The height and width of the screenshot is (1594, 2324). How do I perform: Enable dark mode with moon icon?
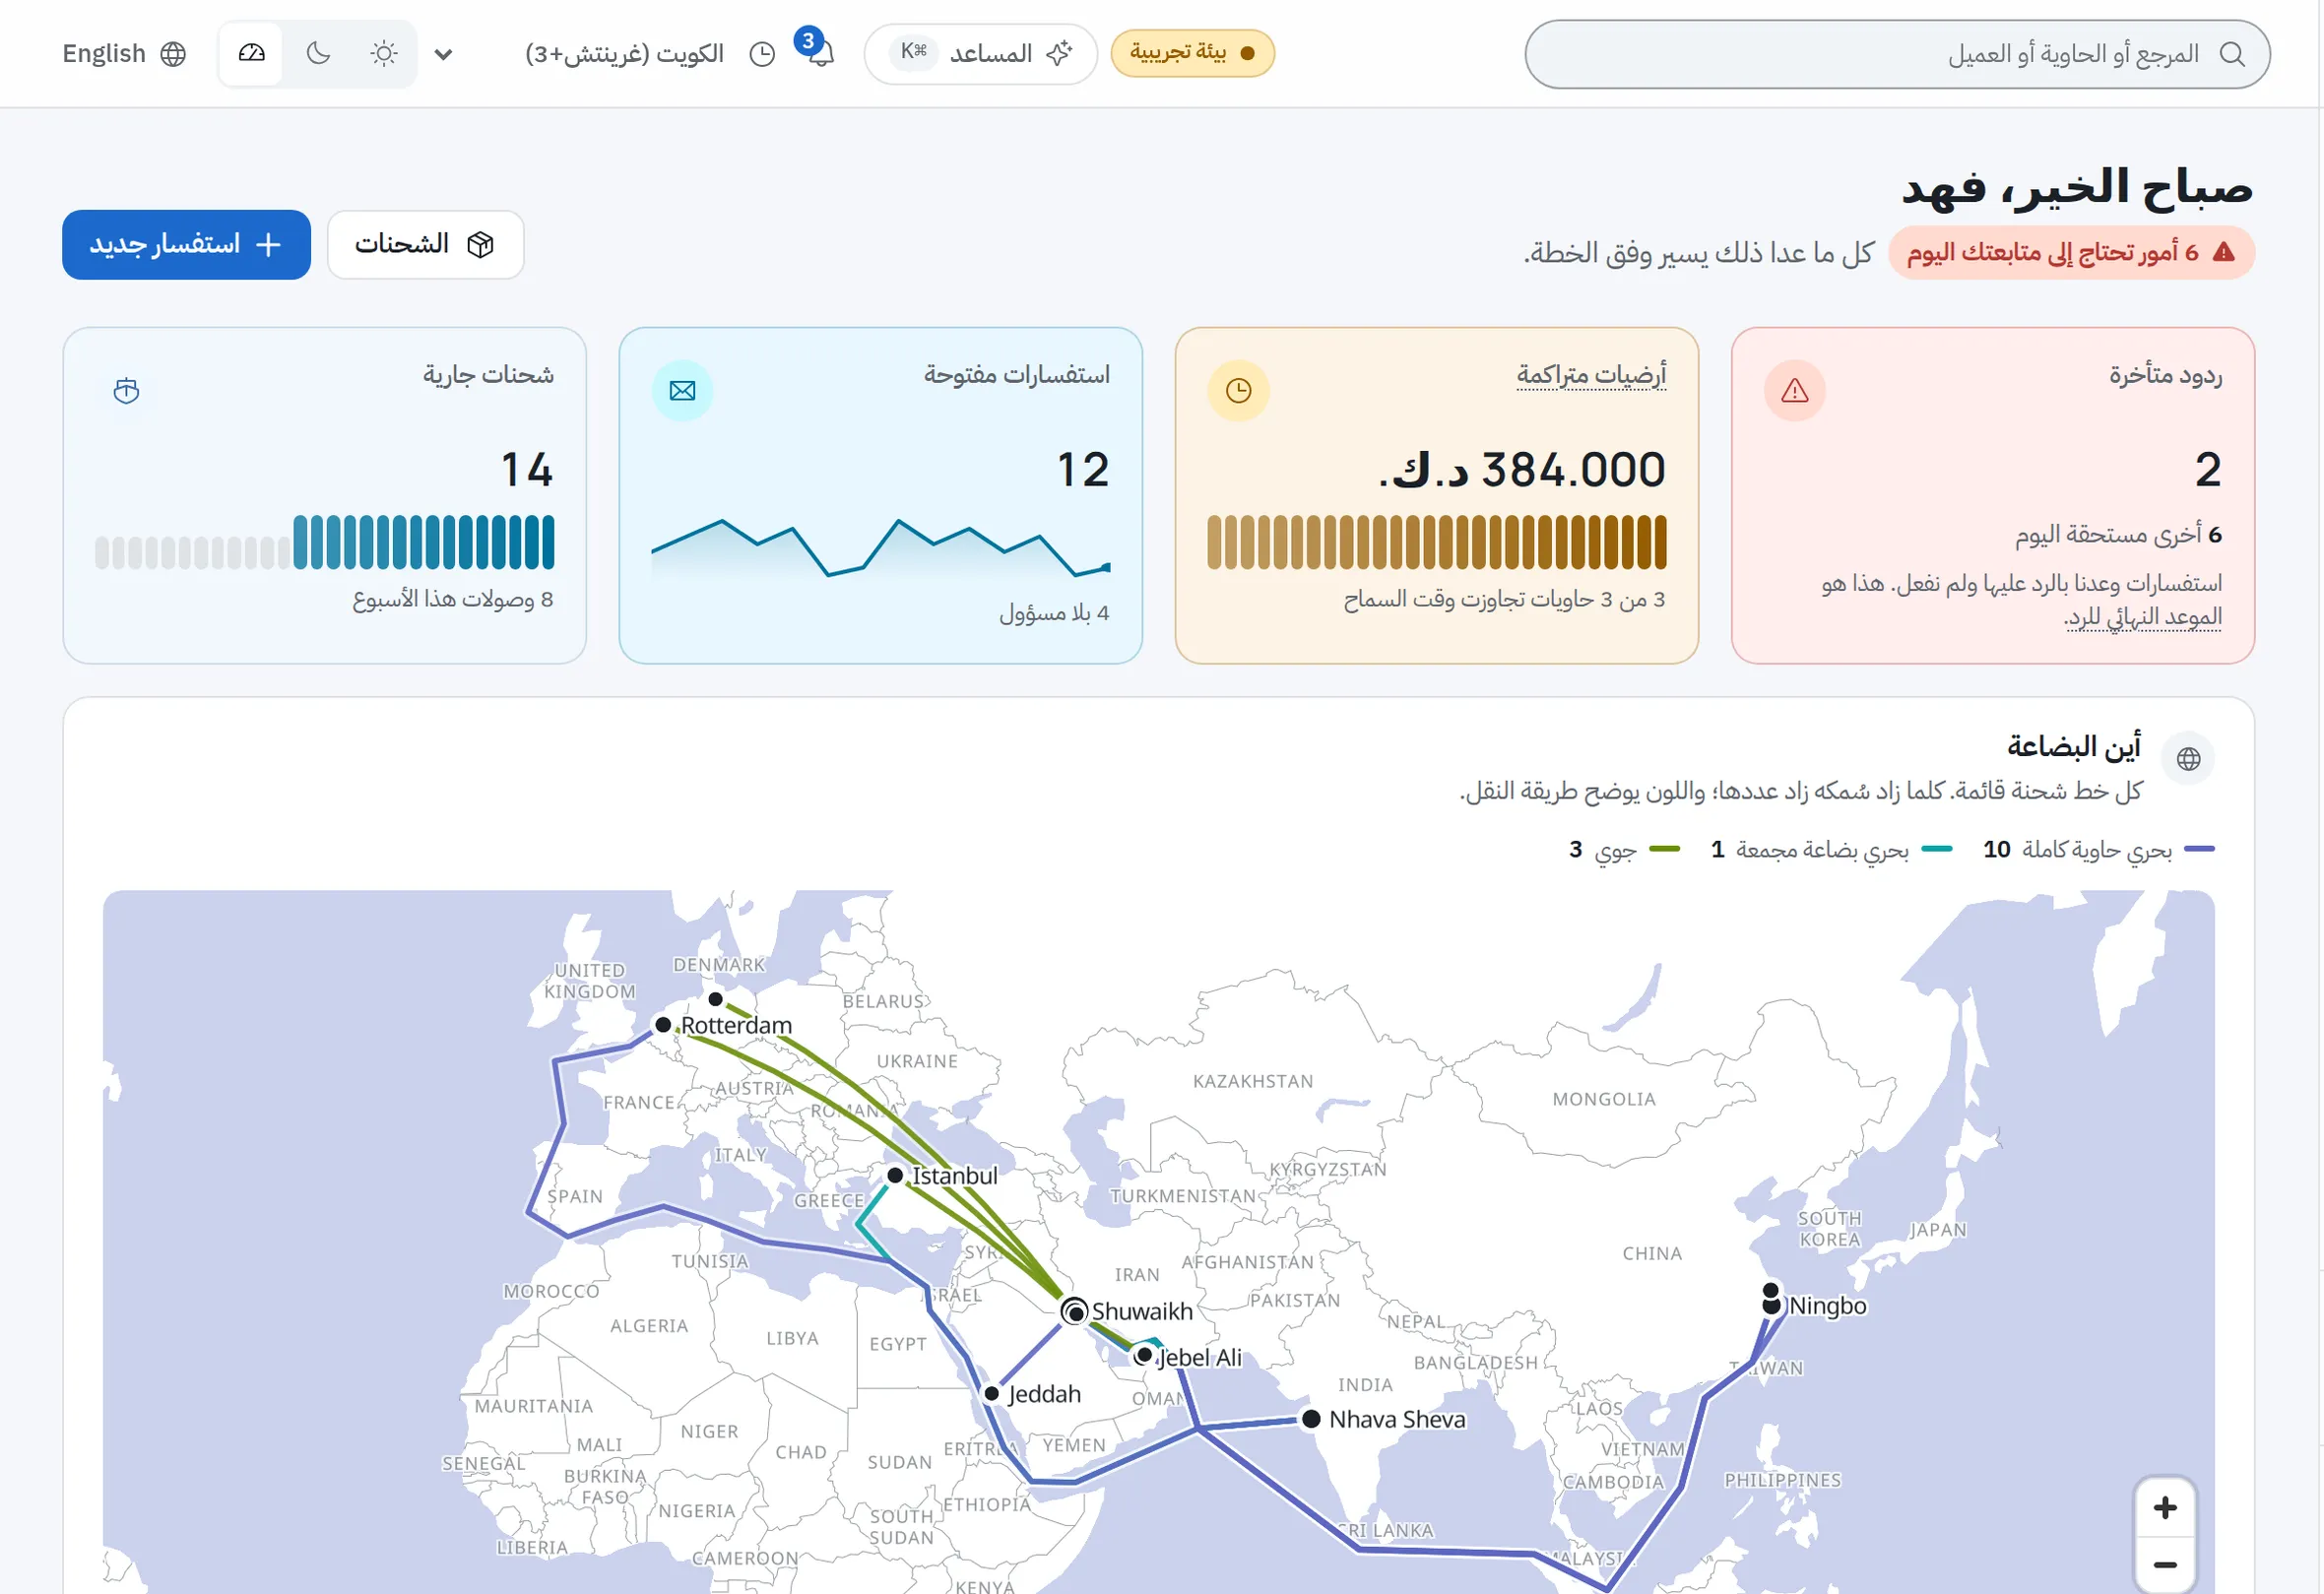(x=318, y=53)
